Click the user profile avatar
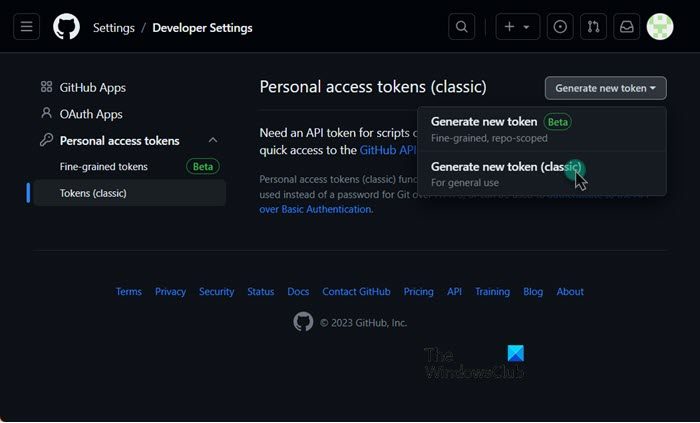Screen dimensions: 700x423 pyautogui.click(x=660, y=27)
